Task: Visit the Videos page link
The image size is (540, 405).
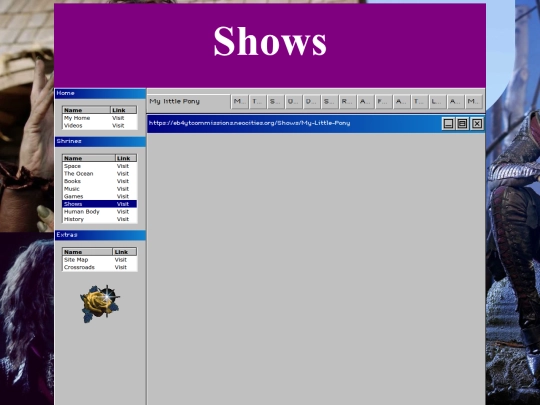Action: tap(118, 126)
